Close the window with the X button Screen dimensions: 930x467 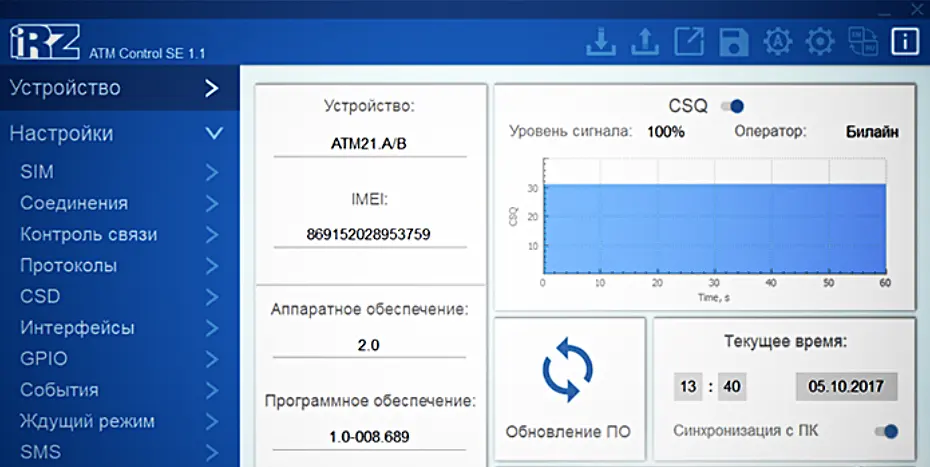coord(916,8)
